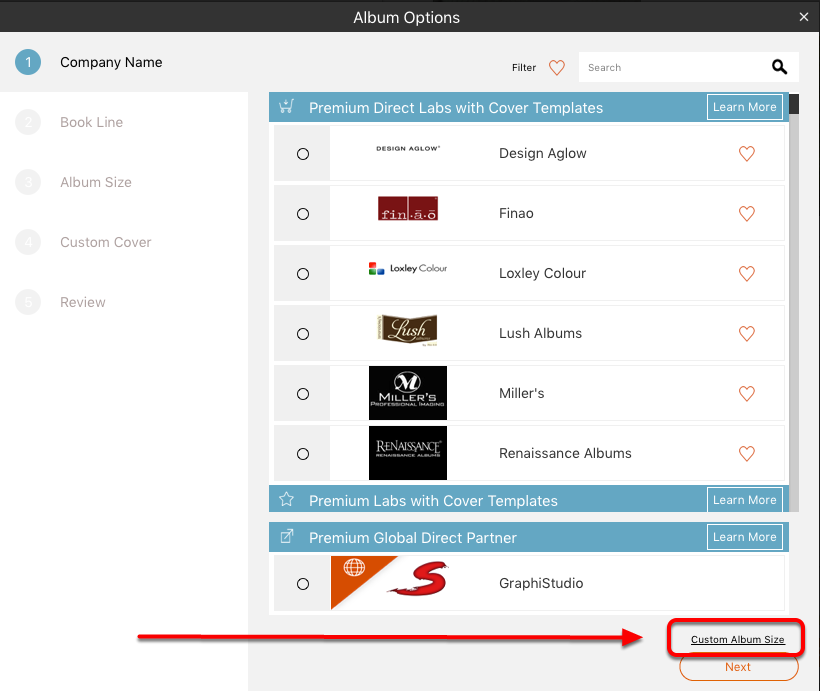Click the GraphiStudio name text
This screenshot has height=700, width=832.
[x=541, y=583]
